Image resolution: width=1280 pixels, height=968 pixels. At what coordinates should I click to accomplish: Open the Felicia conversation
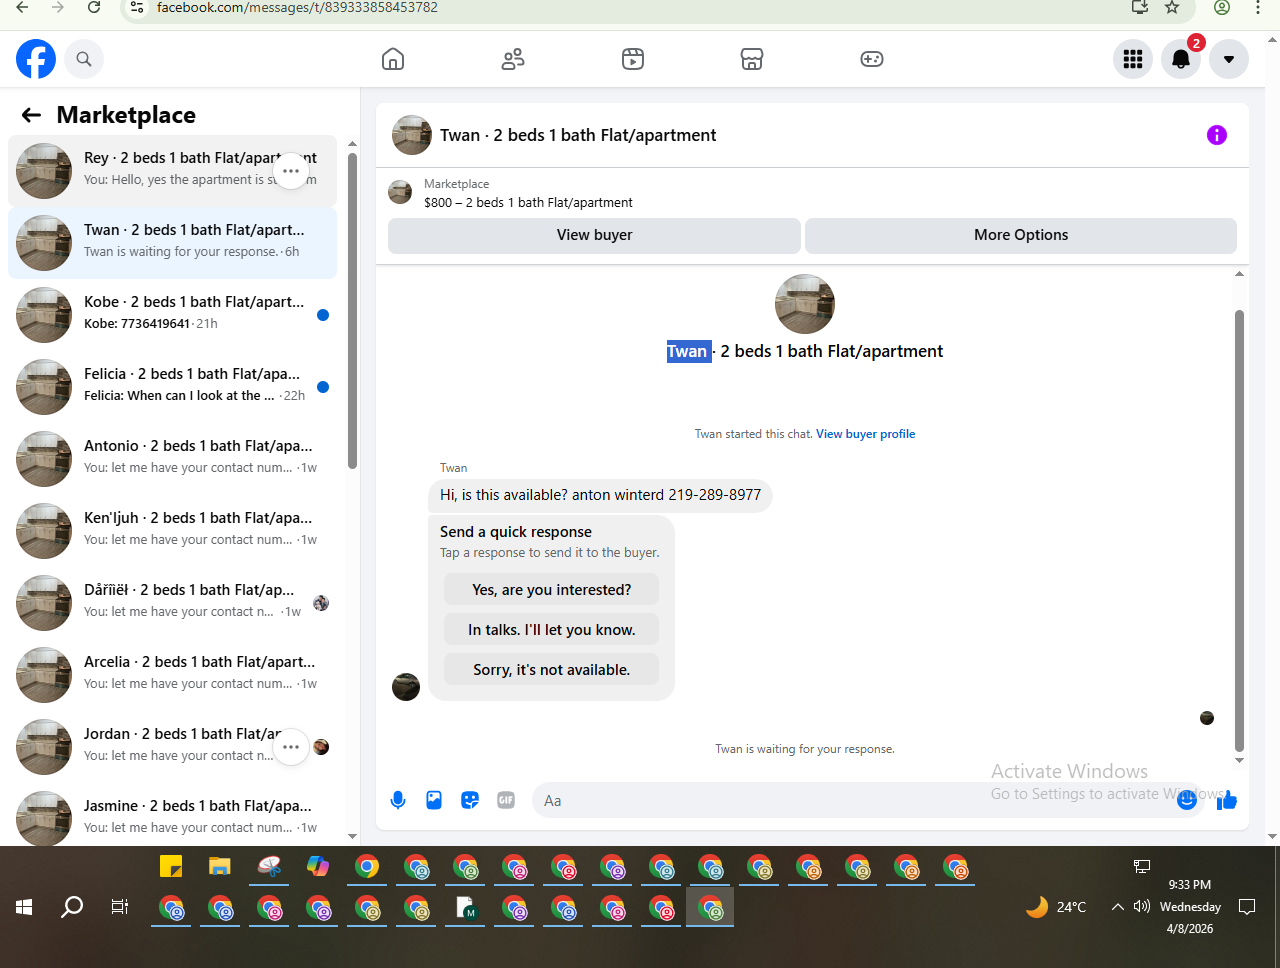[x=172, y=387]
